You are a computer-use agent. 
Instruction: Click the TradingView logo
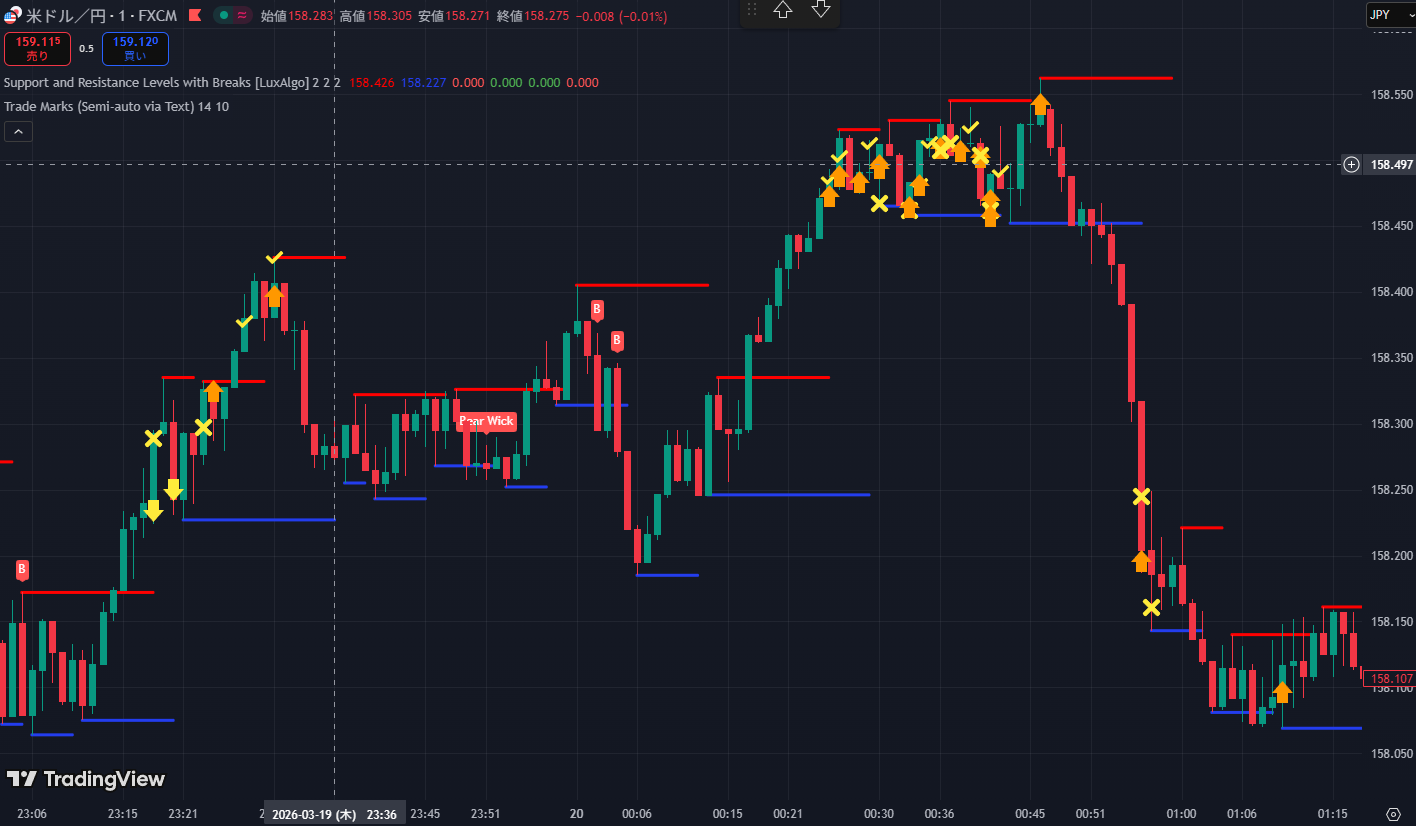(x=86, y=779)
